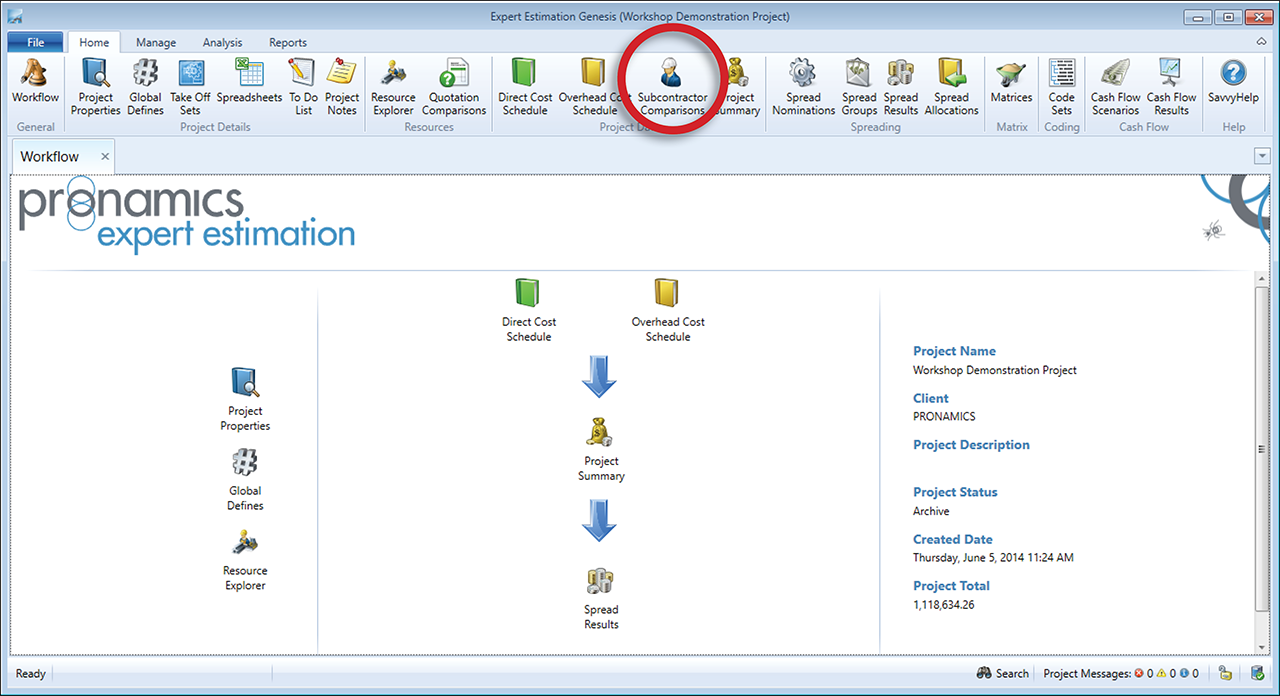Open the File menu
This screenshot has width=1280, height=696.
(x=35, y=42)
